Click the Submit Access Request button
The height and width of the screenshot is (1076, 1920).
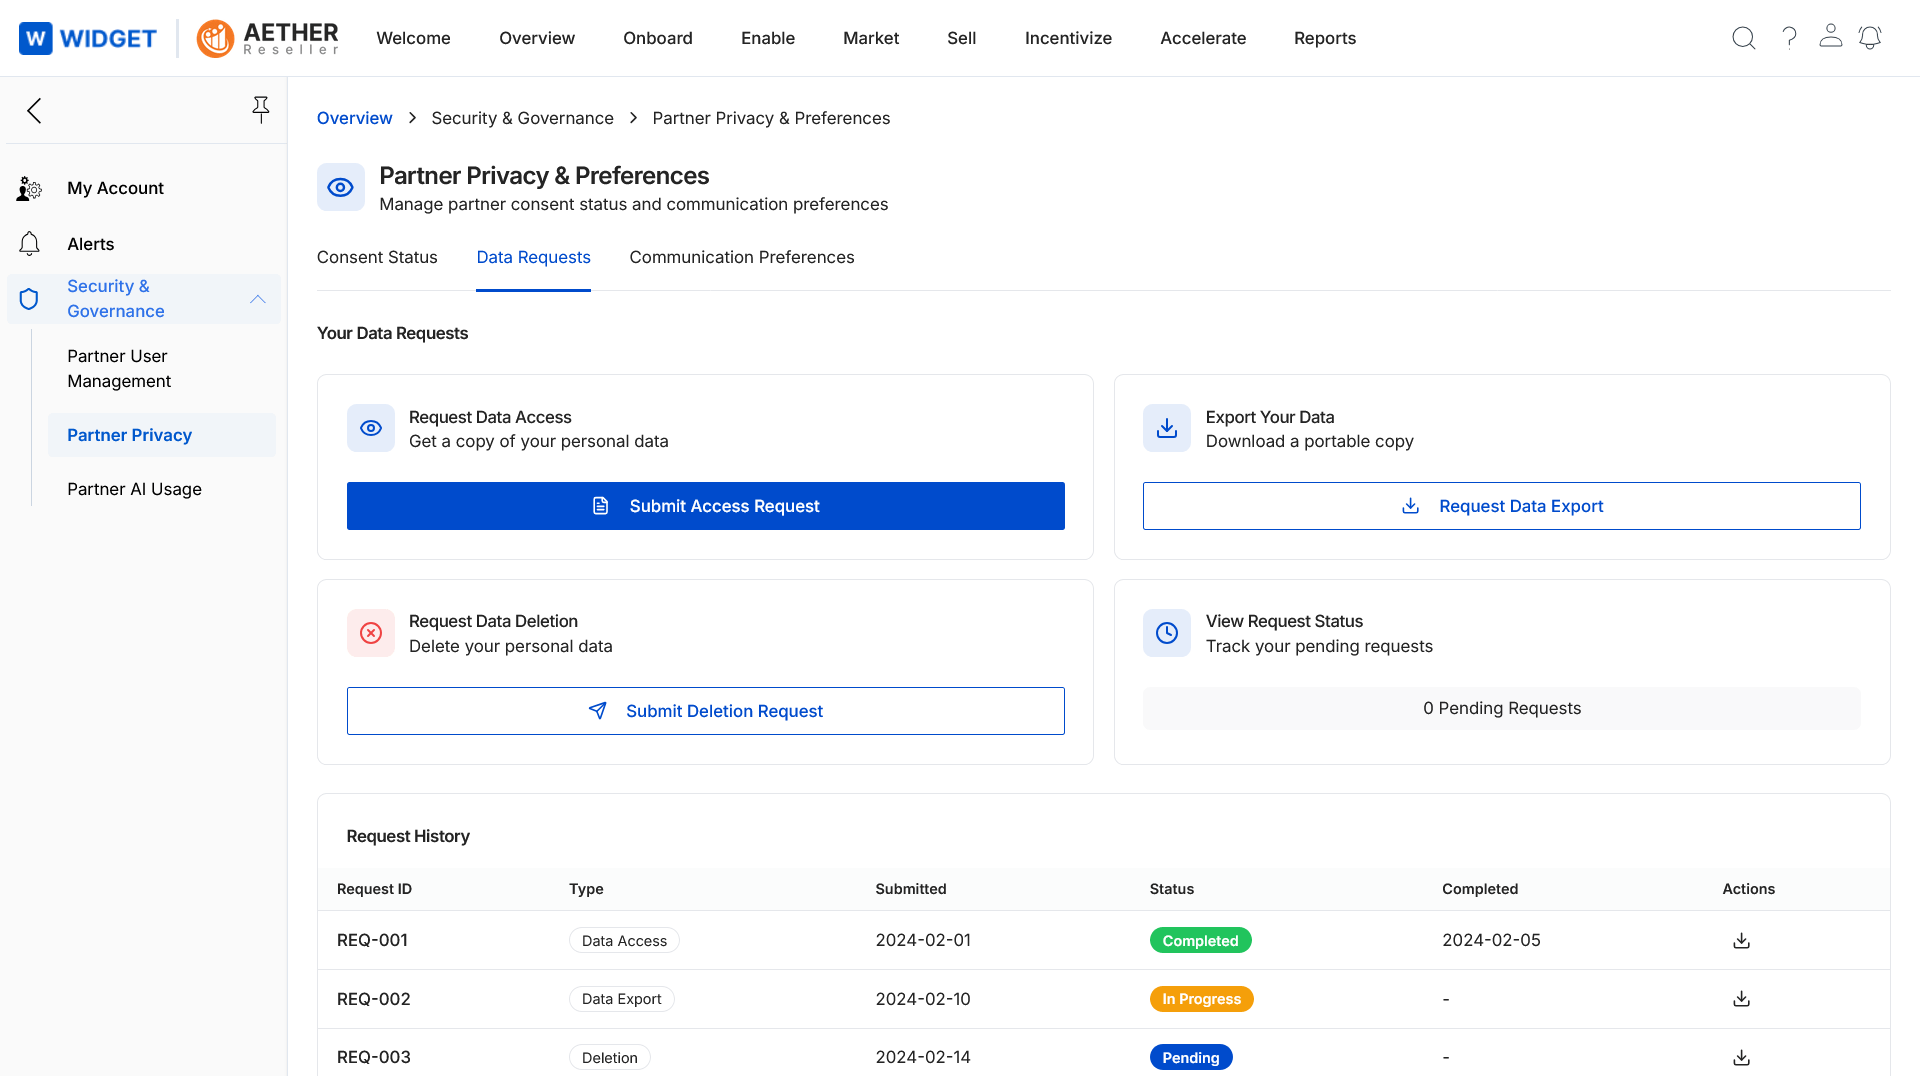(x=705, y=506)
